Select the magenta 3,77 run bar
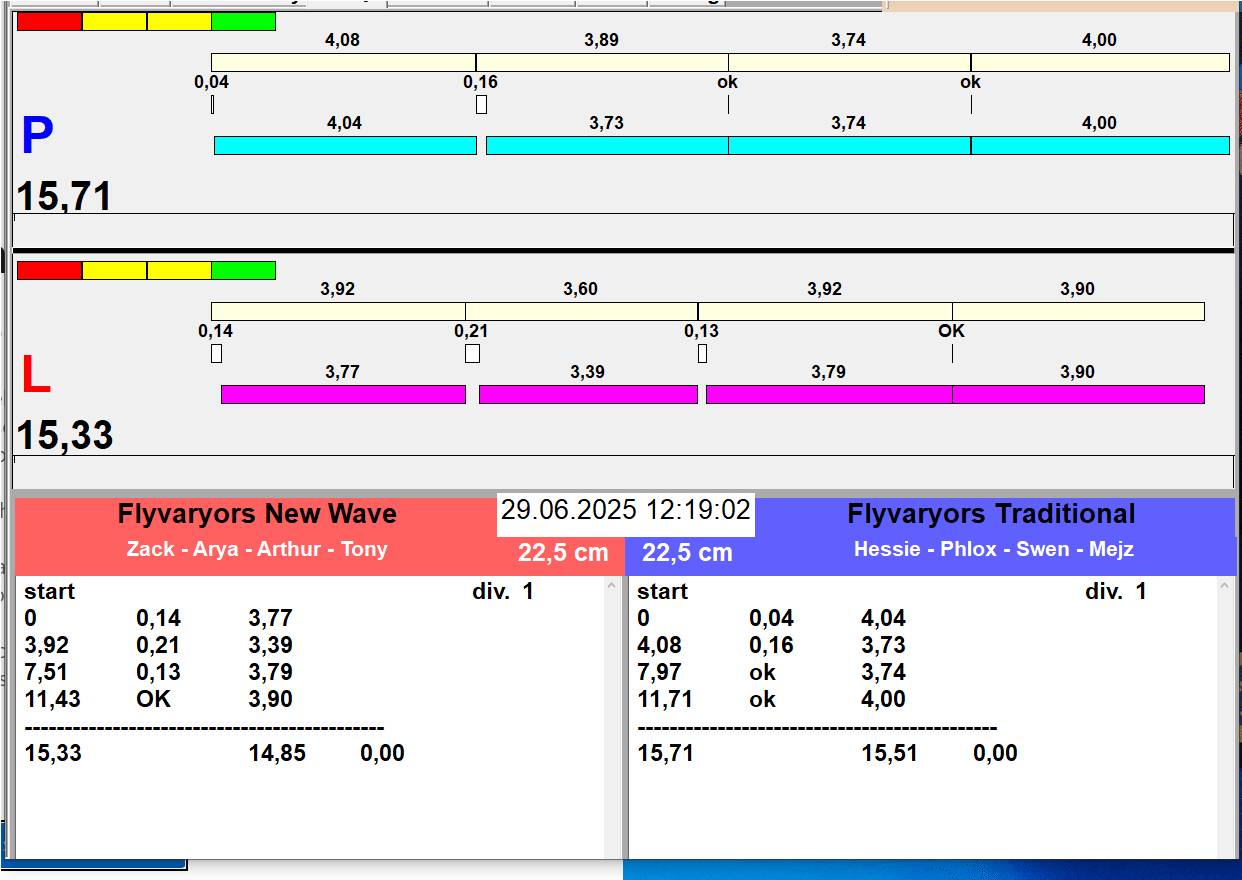The height and width of the screenshot is (880, 1242). (x=343, y=395)
